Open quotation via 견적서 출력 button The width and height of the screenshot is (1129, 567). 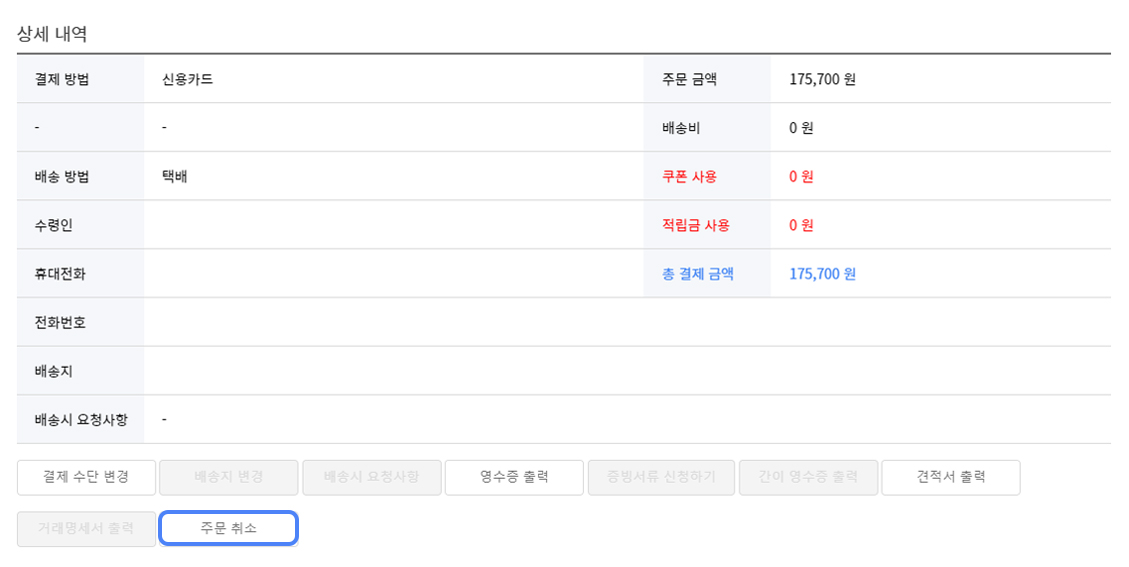click(950, 477)
